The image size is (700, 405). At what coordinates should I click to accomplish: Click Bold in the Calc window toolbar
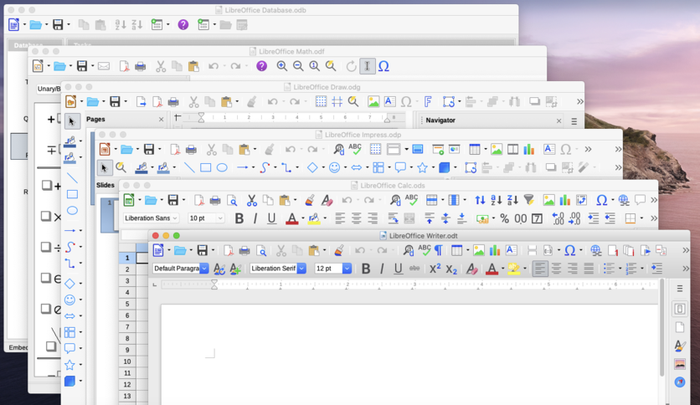tap(239, 218)
